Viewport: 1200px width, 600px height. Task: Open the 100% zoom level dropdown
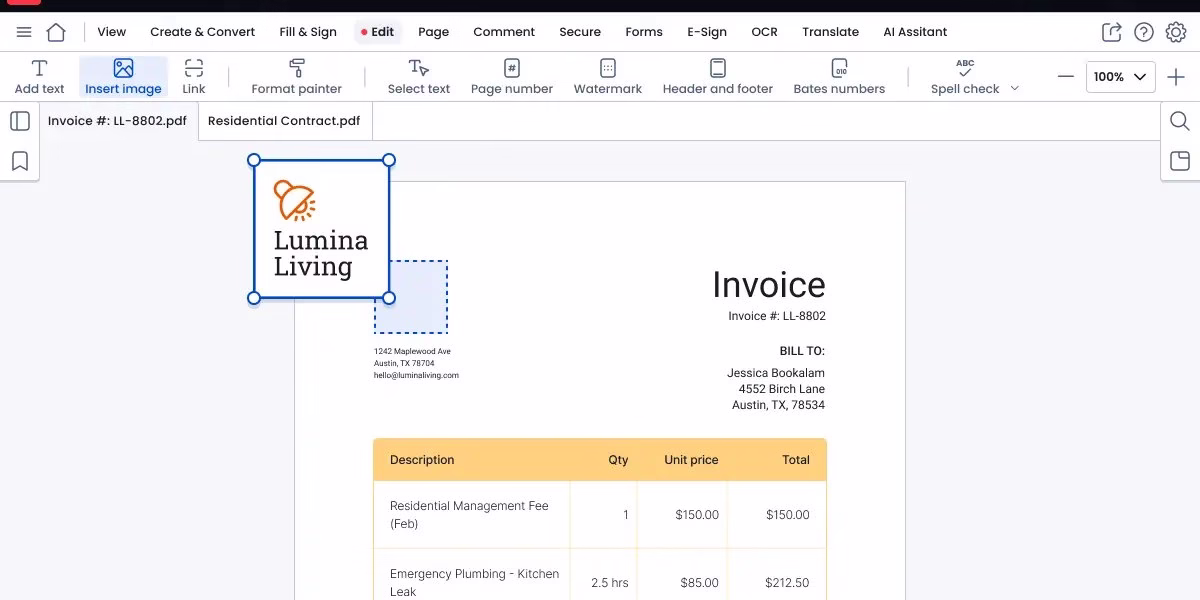[1121, 77]
